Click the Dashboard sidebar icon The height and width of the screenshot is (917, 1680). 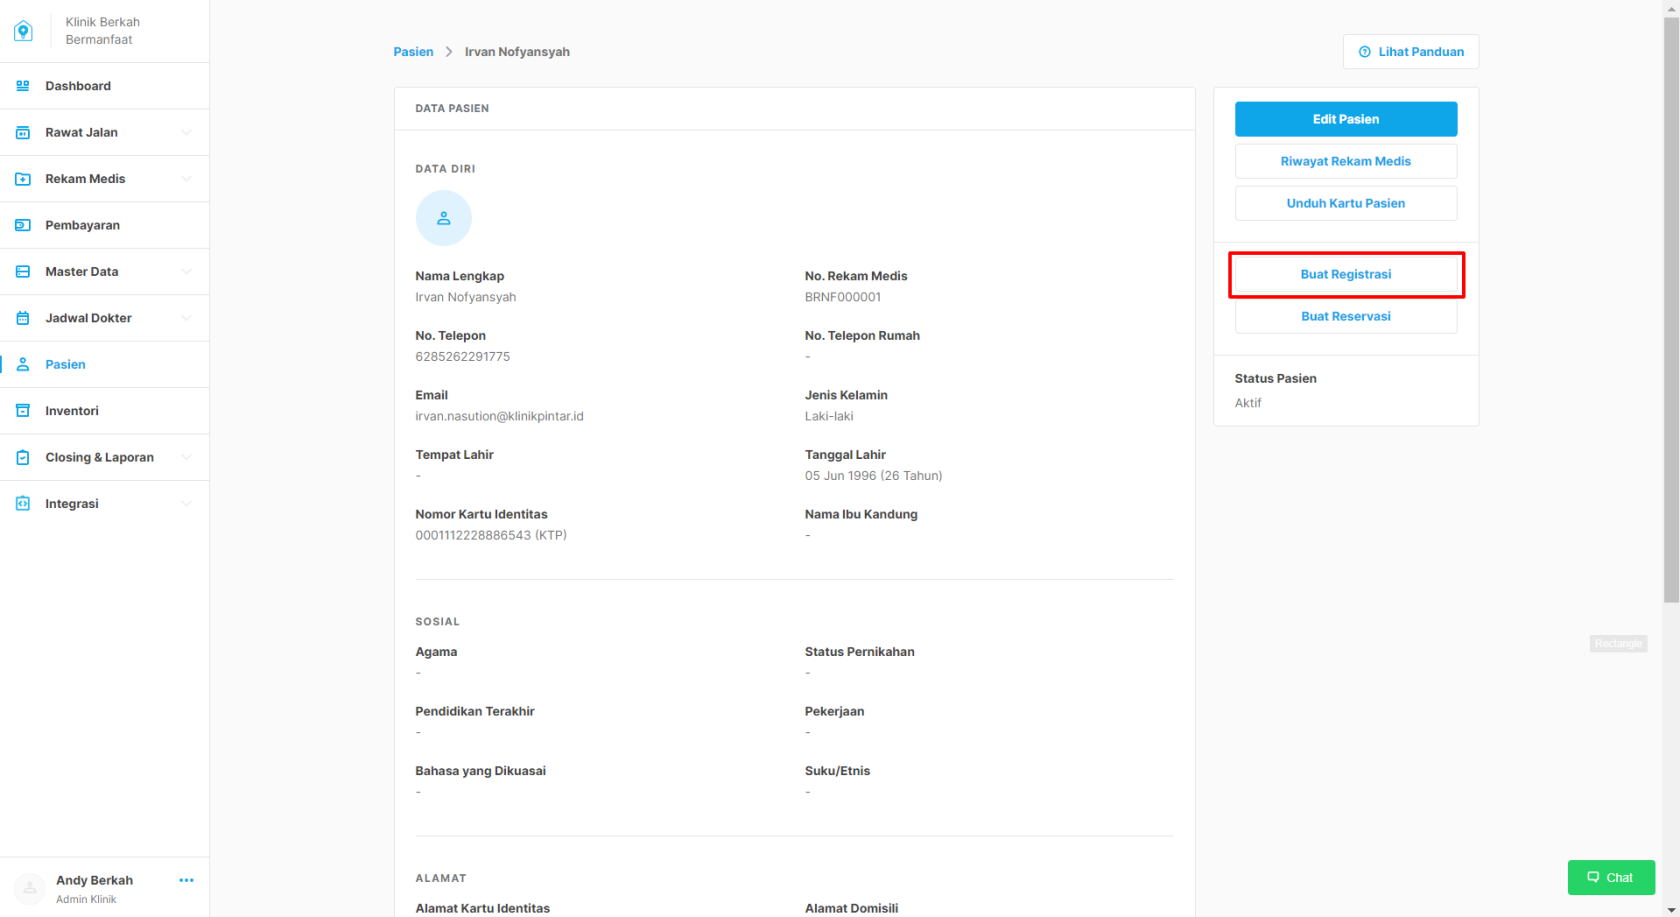point(23,86)
